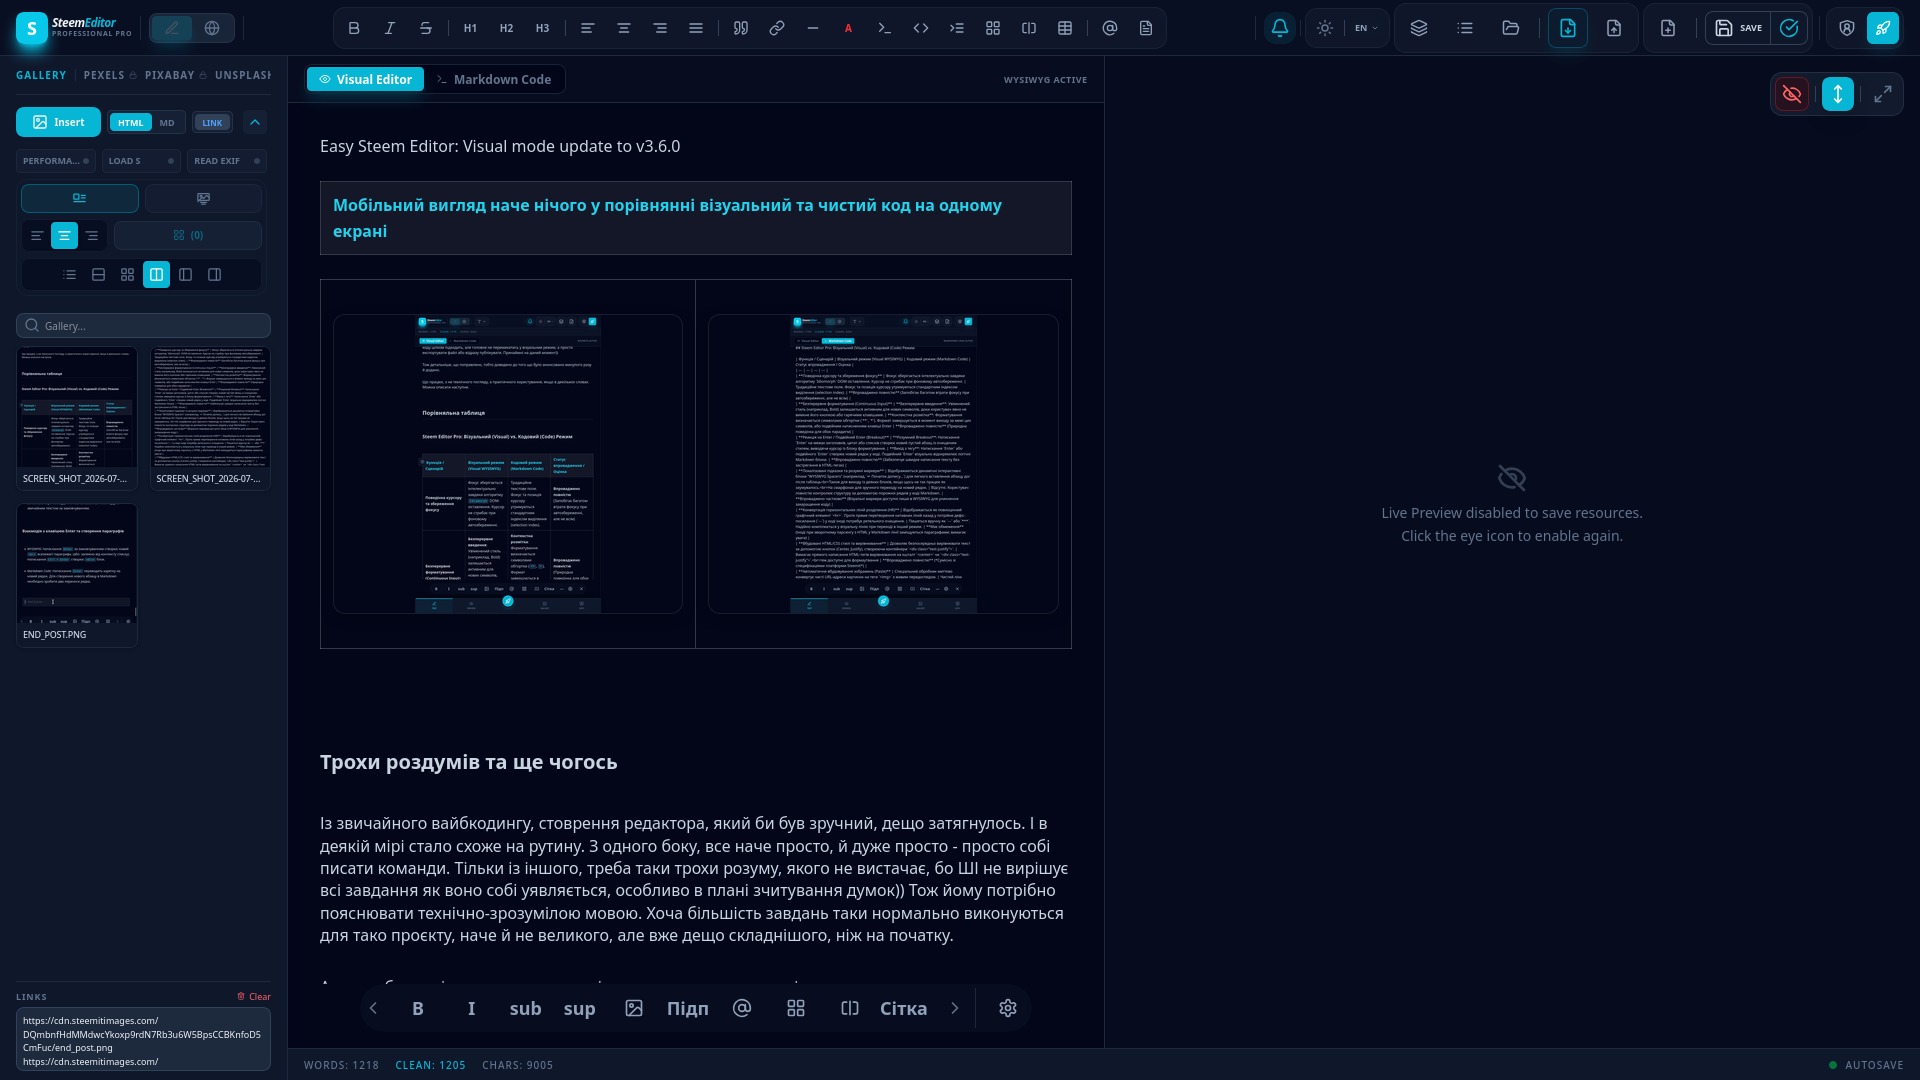The width and height of the screenshot is (1920, 1080).
Task: Click the links URL text box
Action: coord(143,1040)
